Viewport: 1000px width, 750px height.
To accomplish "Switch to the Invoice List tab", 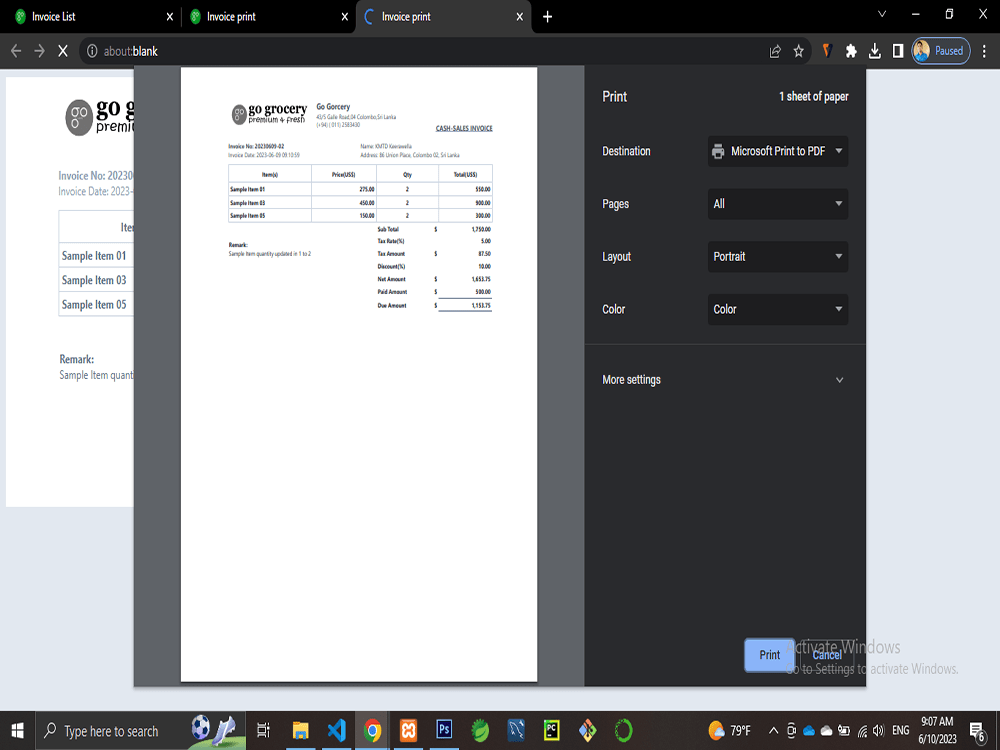I will 94,17.
